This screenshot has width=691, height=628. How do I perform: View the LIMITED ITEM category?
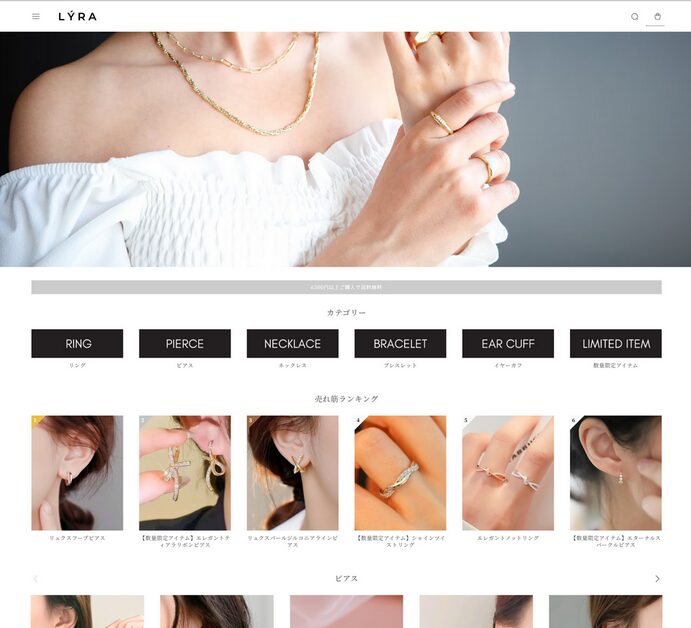tap(615, 343)
